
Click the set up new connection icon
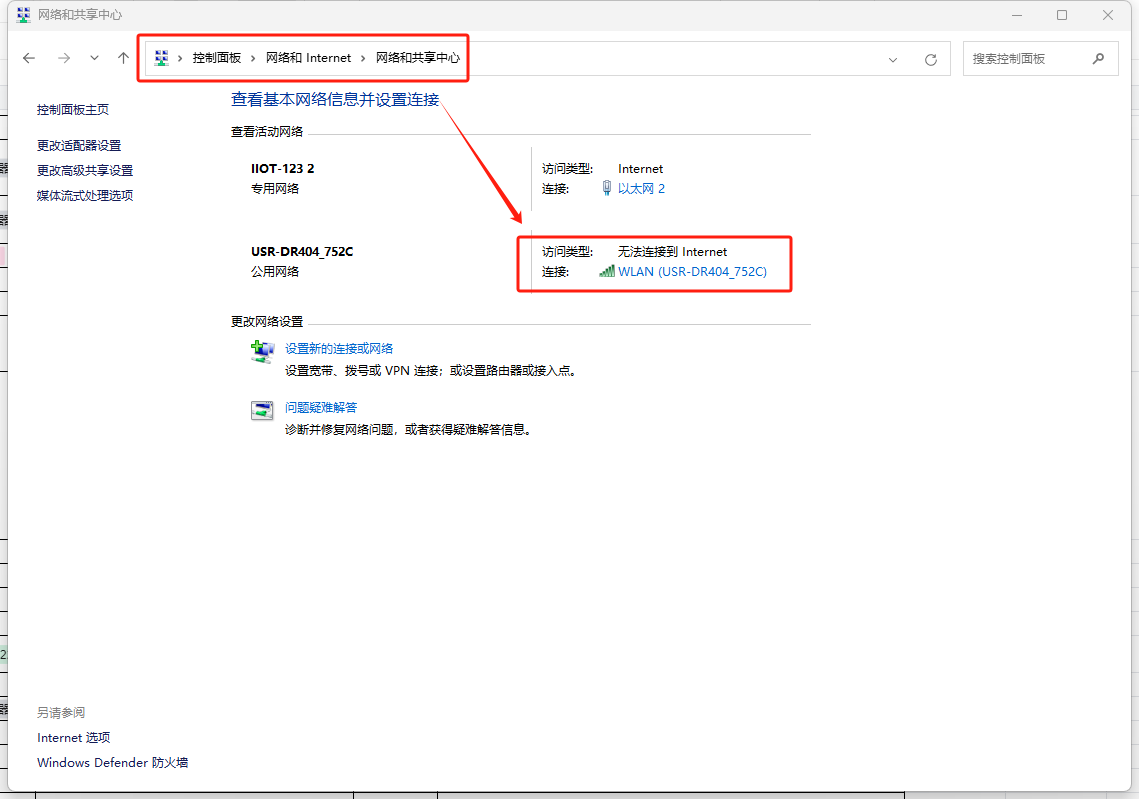(262, 352)
